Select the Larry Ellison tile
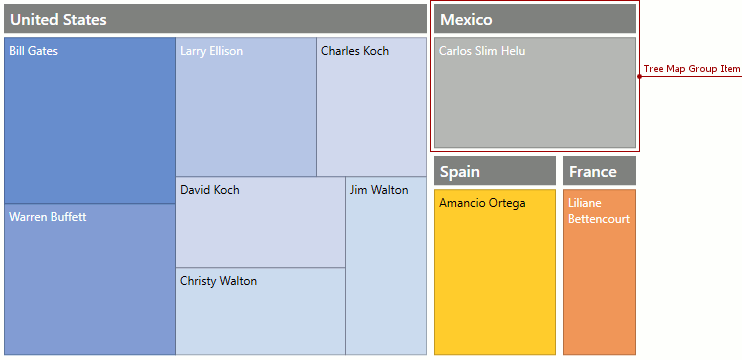Viewport: 742px width, 360px height. pos(246,107)
